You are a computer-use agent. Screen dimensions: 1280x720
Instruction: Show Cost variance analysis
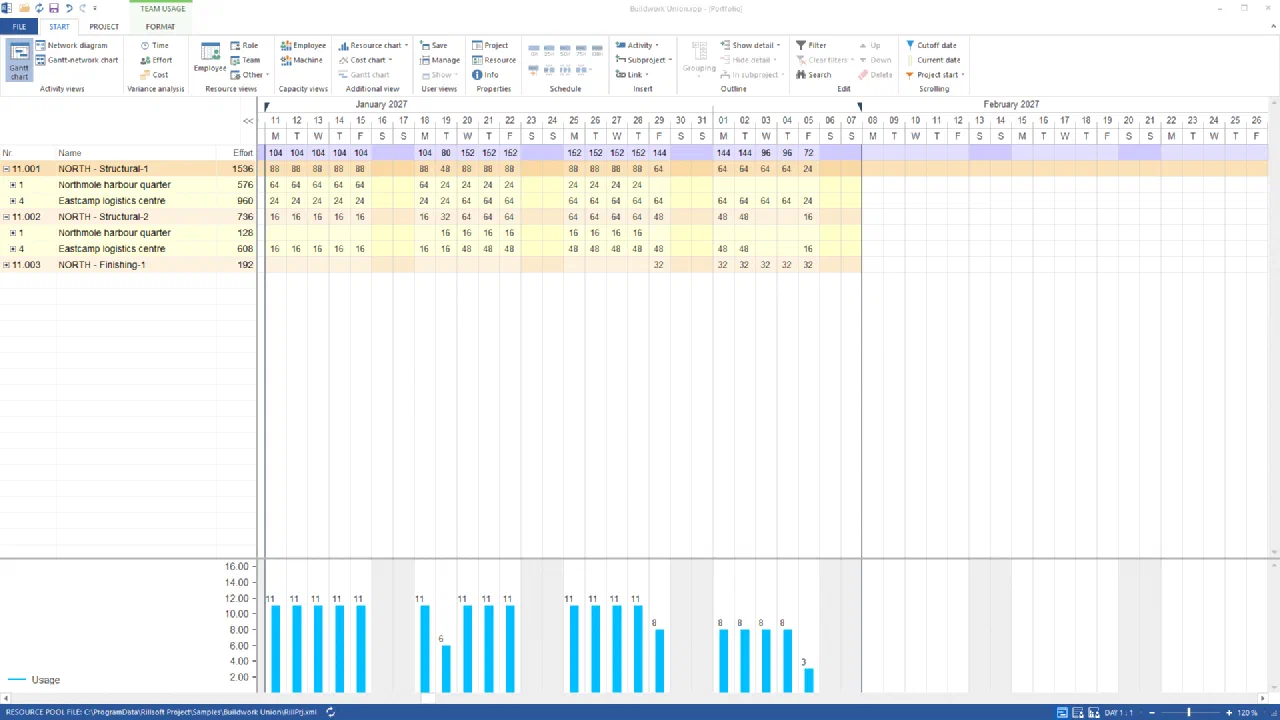tap(154, 75)
